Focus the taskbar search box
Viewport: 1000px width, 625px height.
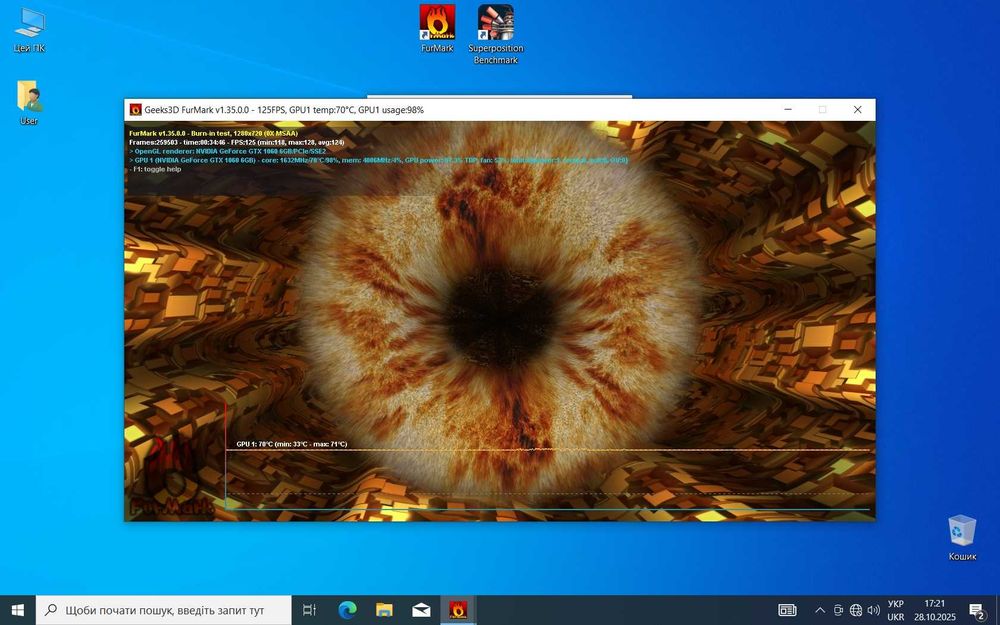164,610
